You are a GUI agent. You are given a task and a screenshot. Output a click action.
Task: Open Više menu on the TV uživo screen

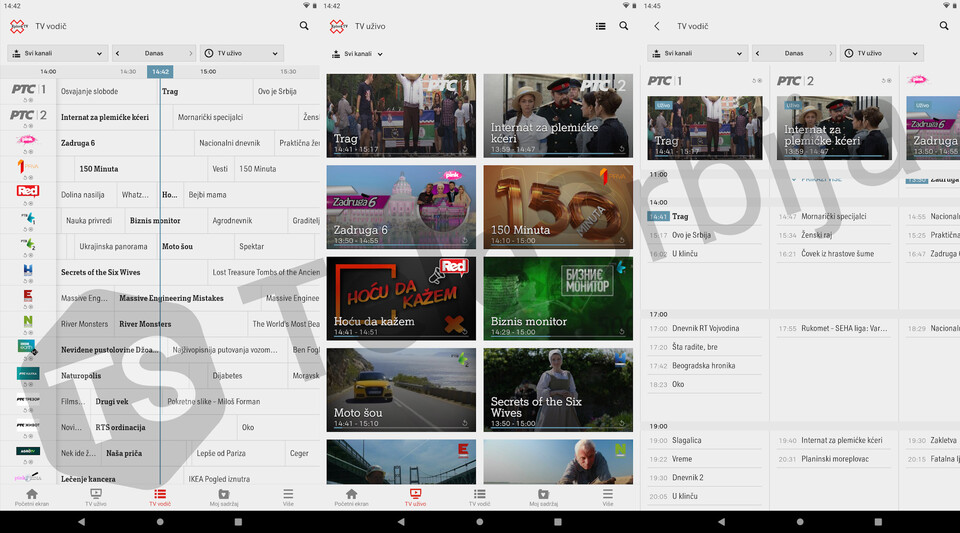608,497
